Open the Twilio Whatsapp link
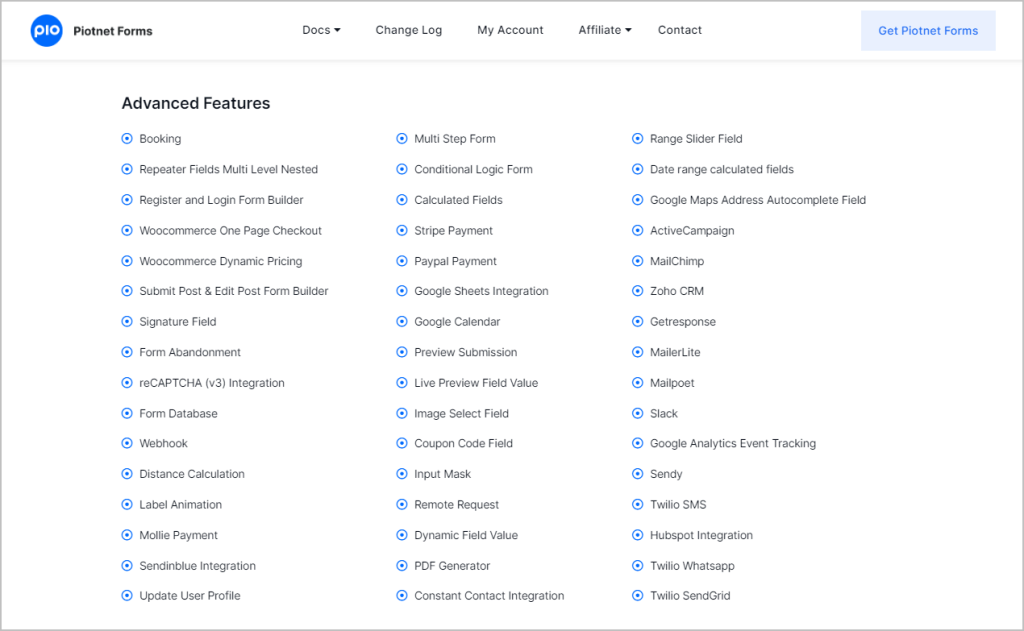The image size is (1024, 631). coord(692,566)
